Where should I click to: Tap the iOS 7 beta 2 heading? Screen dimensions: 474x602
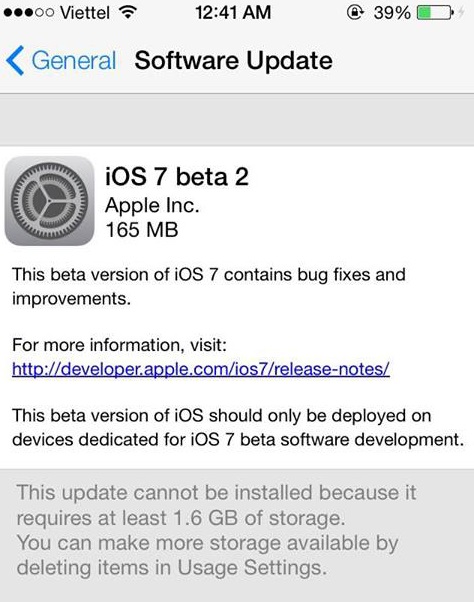[177, 177]
